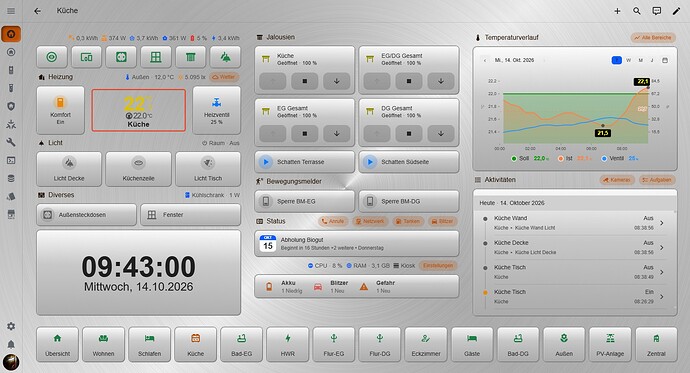
Task: Select the orange home icon in sidebar
Action: [11, 34]
